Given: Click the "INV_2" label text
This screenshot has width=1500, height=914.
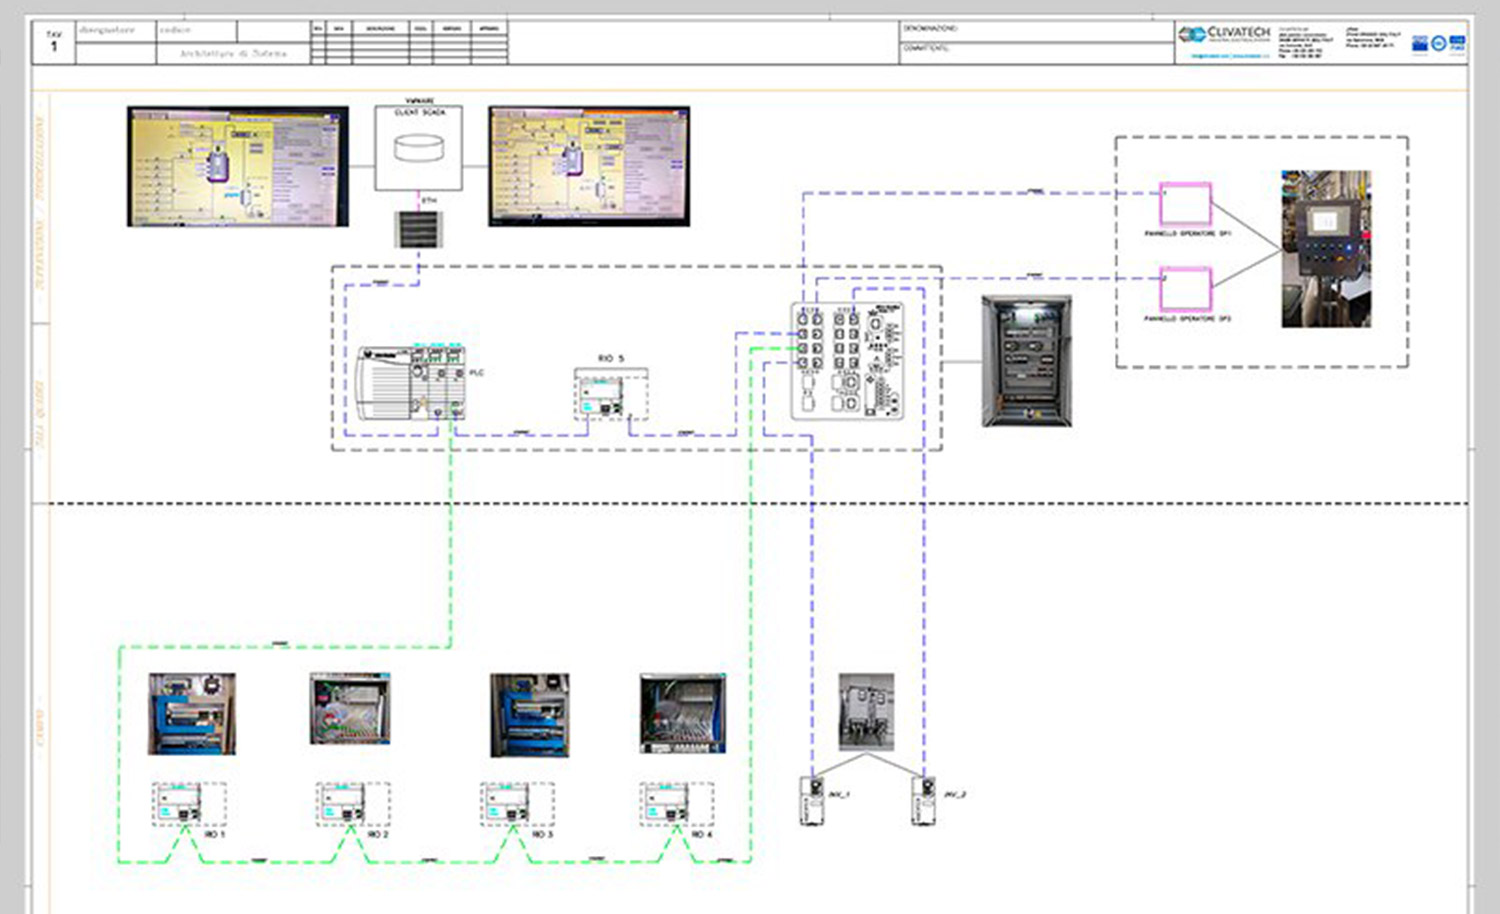Looking at the screenshot, I should [x=955, y=794].
